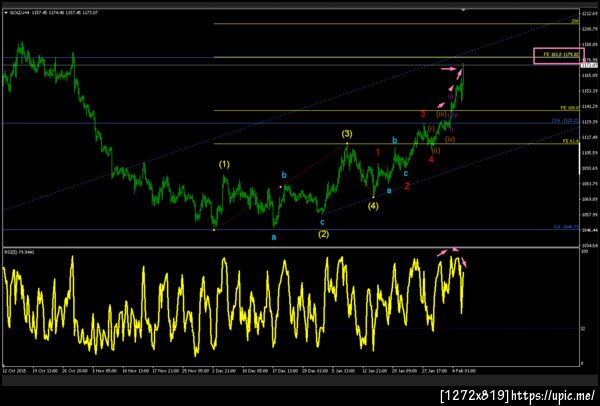The height and width of the screenshot is (406, 600).
Task: Select the yellow (4) wave label
Action: pyautogui.click(x=373, y=206)
